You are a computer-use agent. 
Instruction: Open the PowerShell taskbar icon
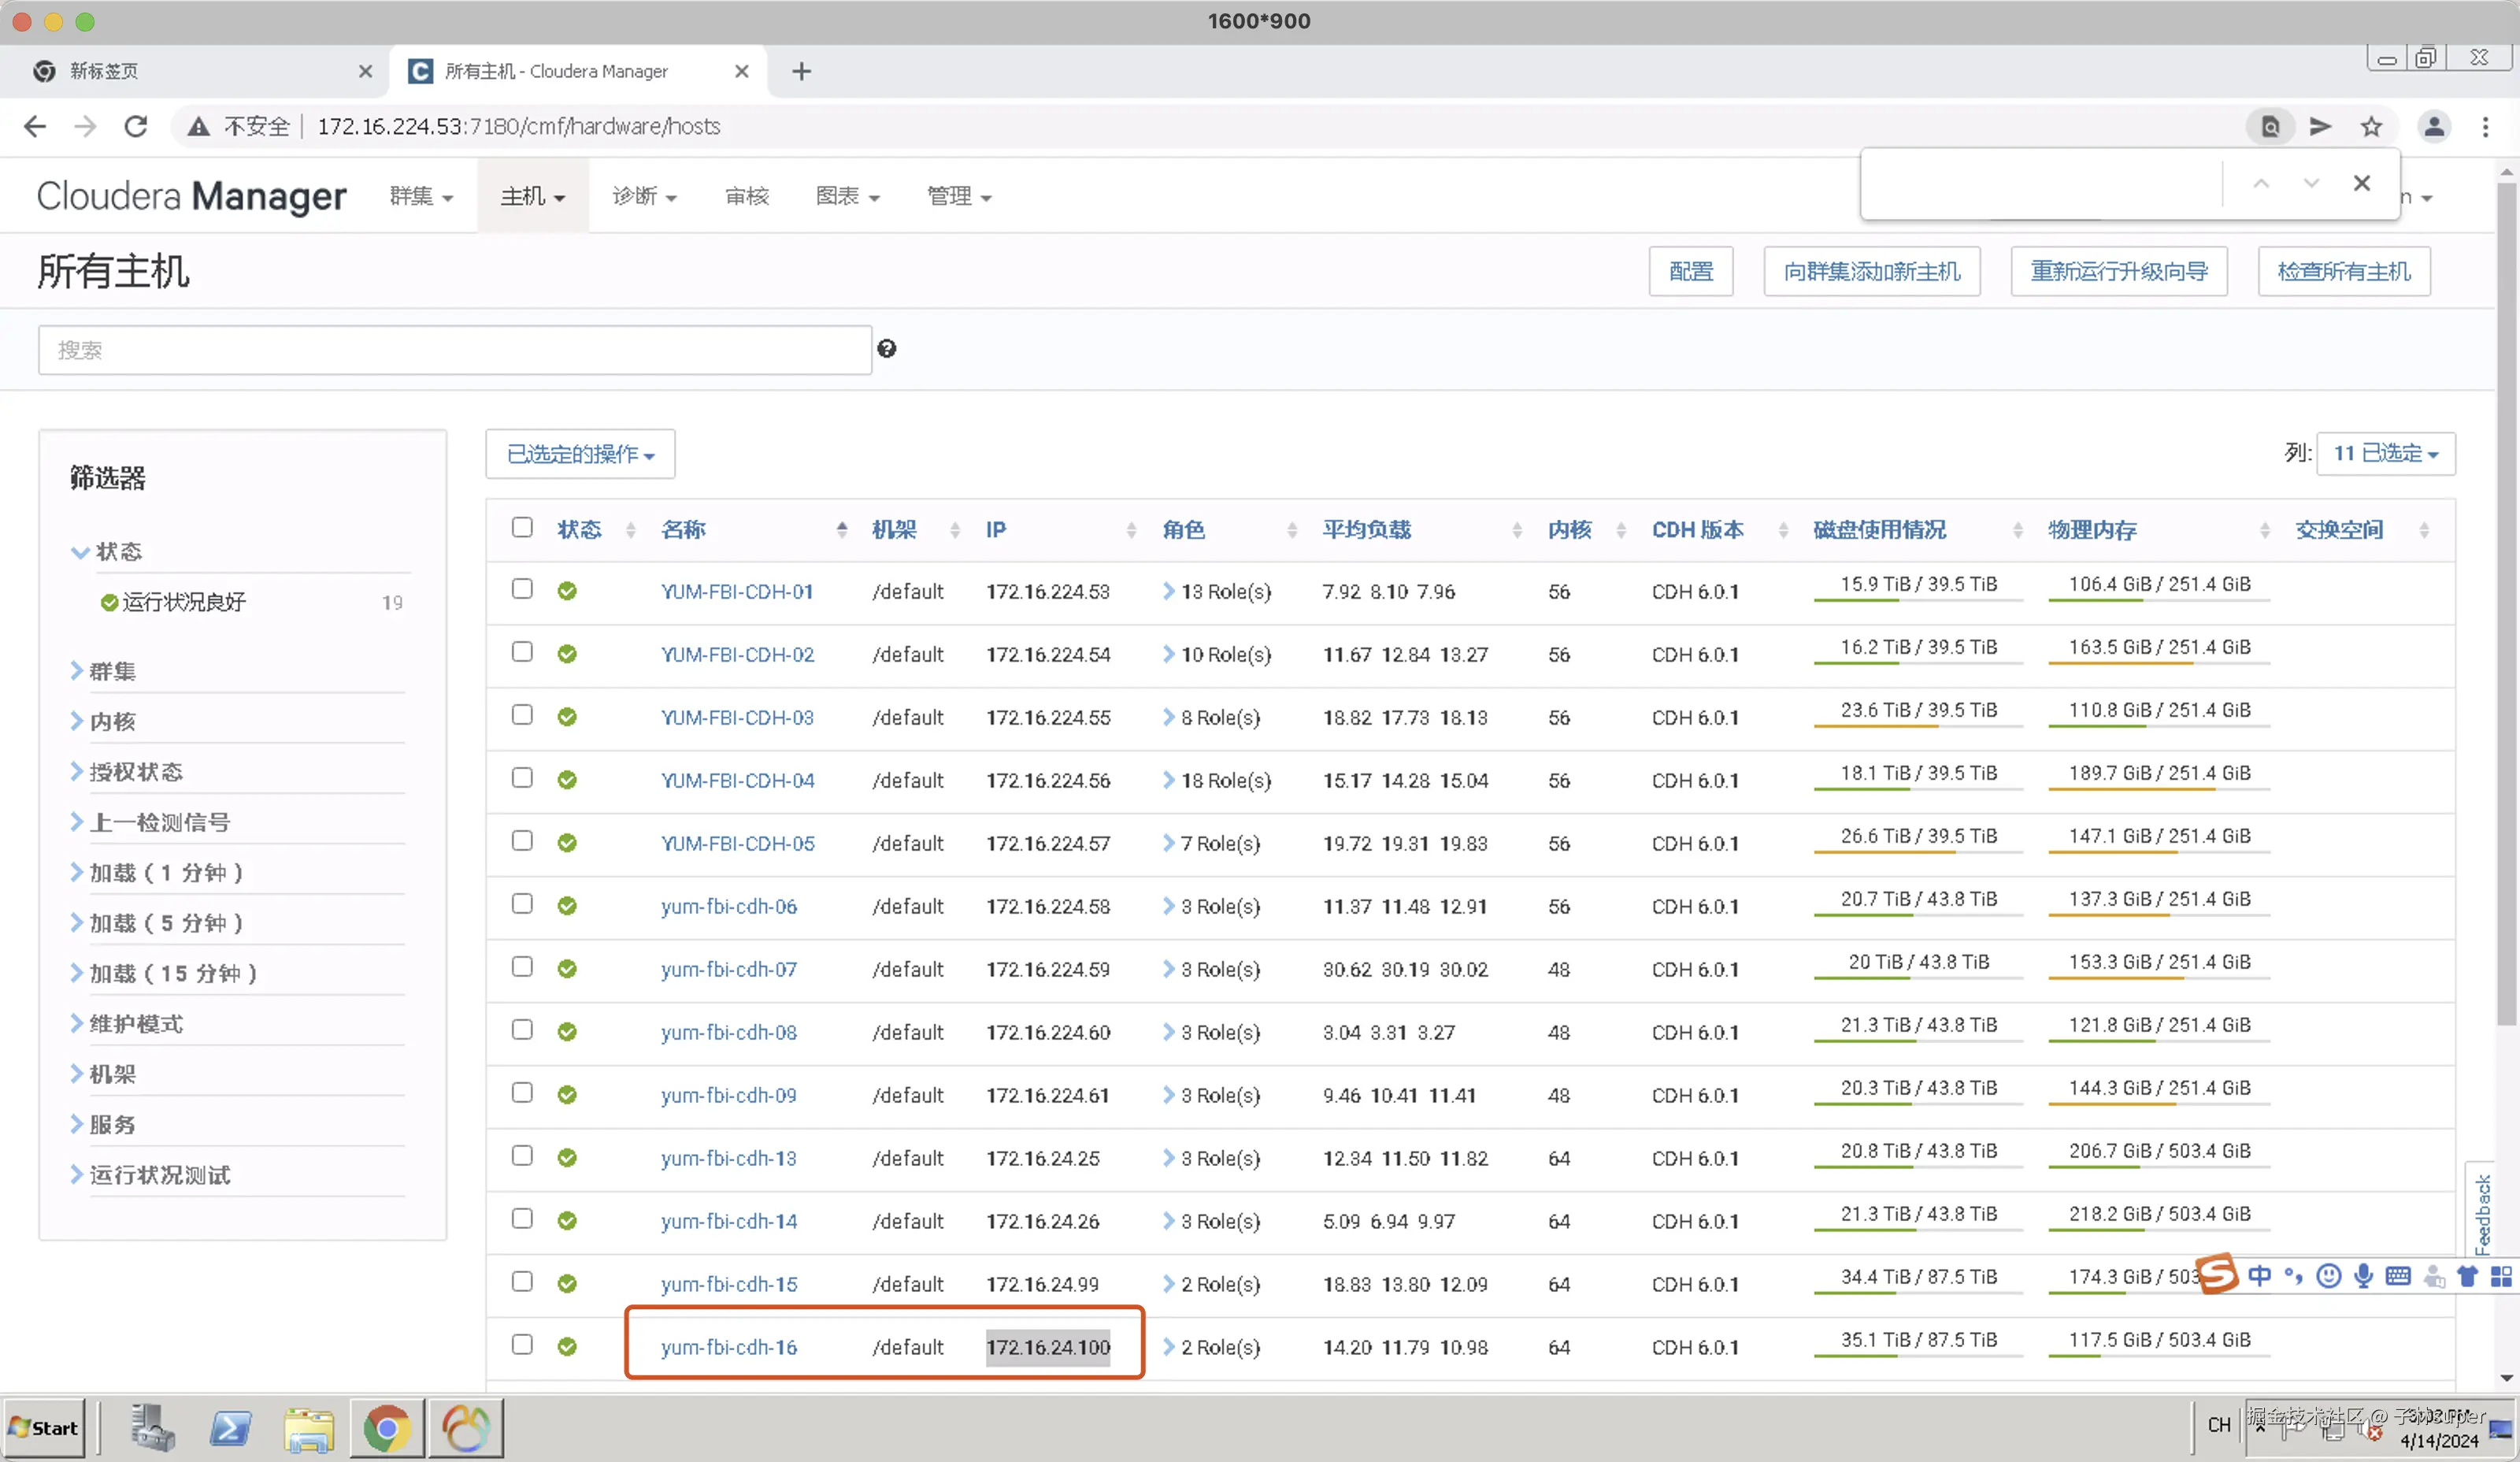point(230,1427)
